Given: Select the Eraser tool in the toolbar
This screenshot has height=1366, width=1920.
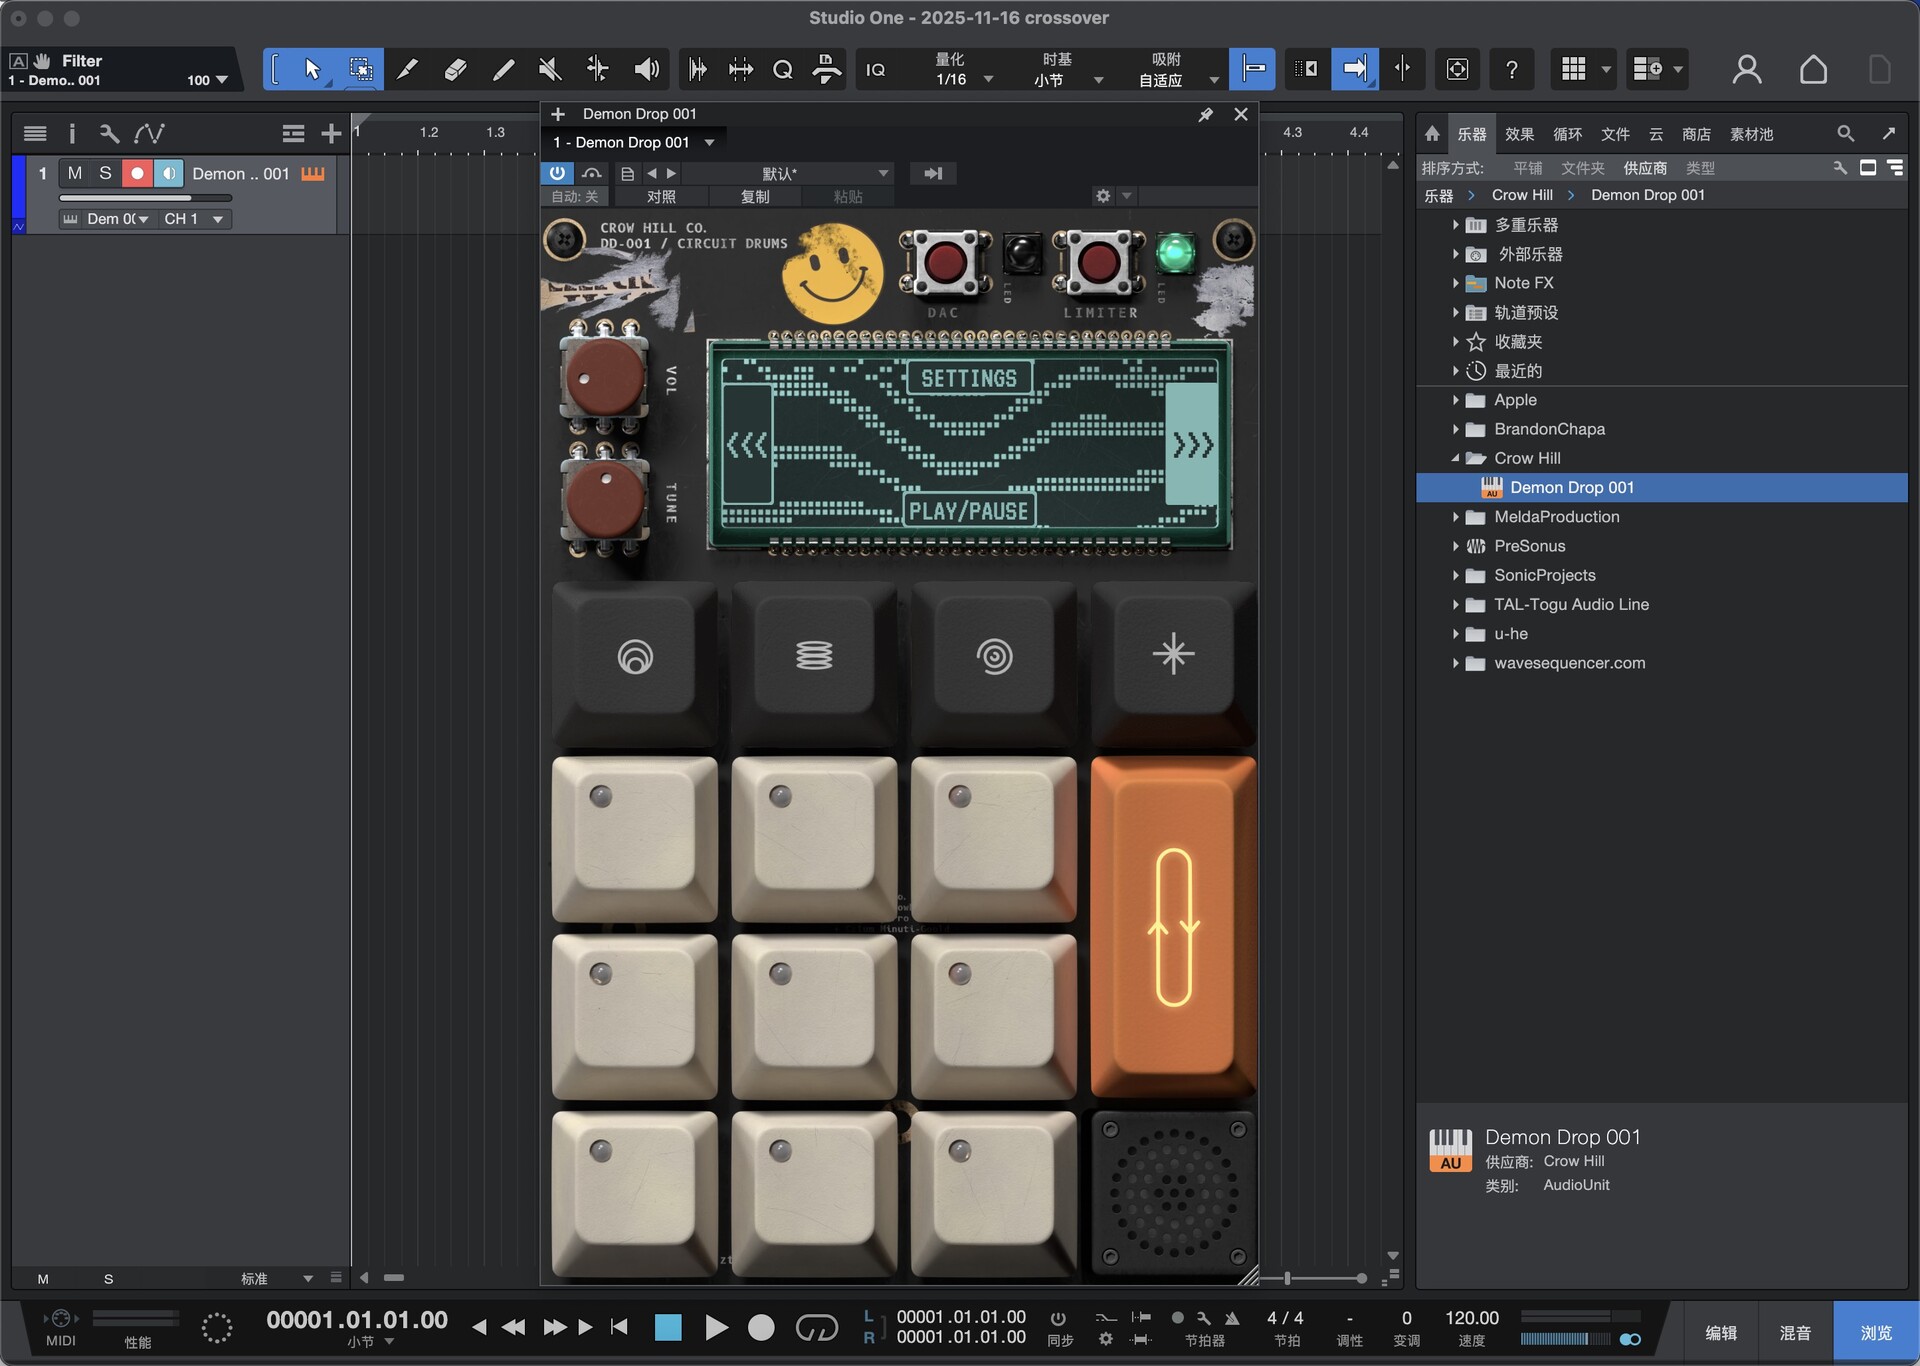Looking at the screenshot, I should (455, 69).
